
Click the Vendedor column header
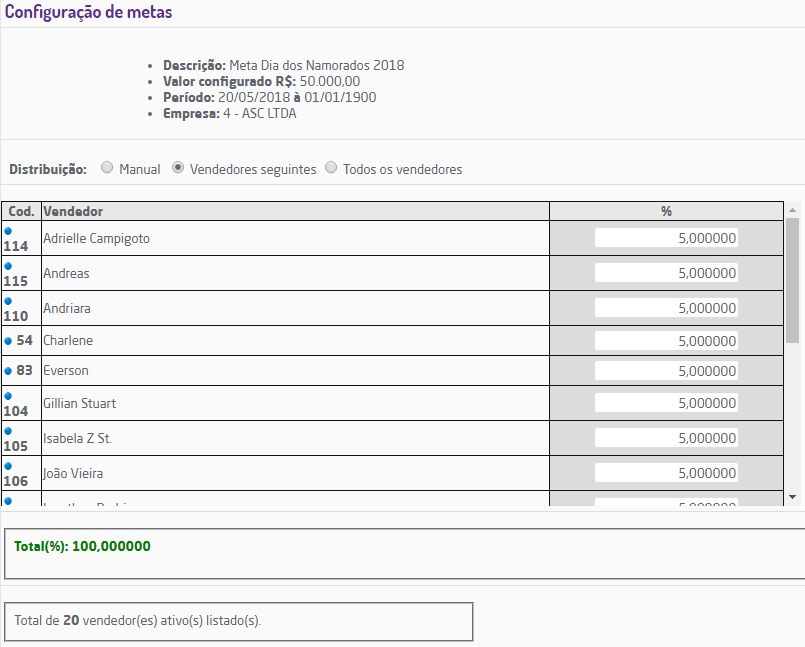[x=295, y=211]
